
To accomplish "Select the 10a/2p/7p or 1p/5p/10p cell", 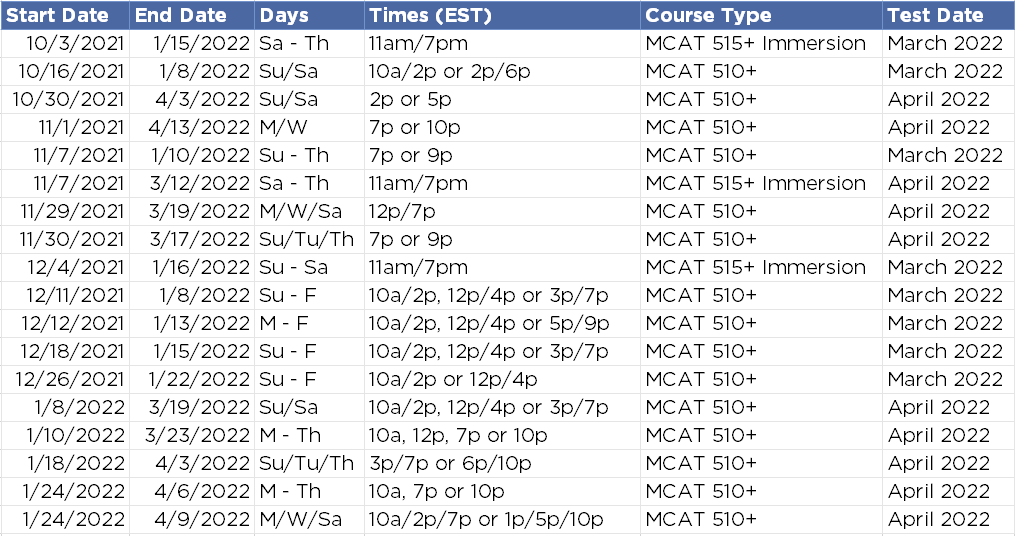I will (x=500, y=520).
